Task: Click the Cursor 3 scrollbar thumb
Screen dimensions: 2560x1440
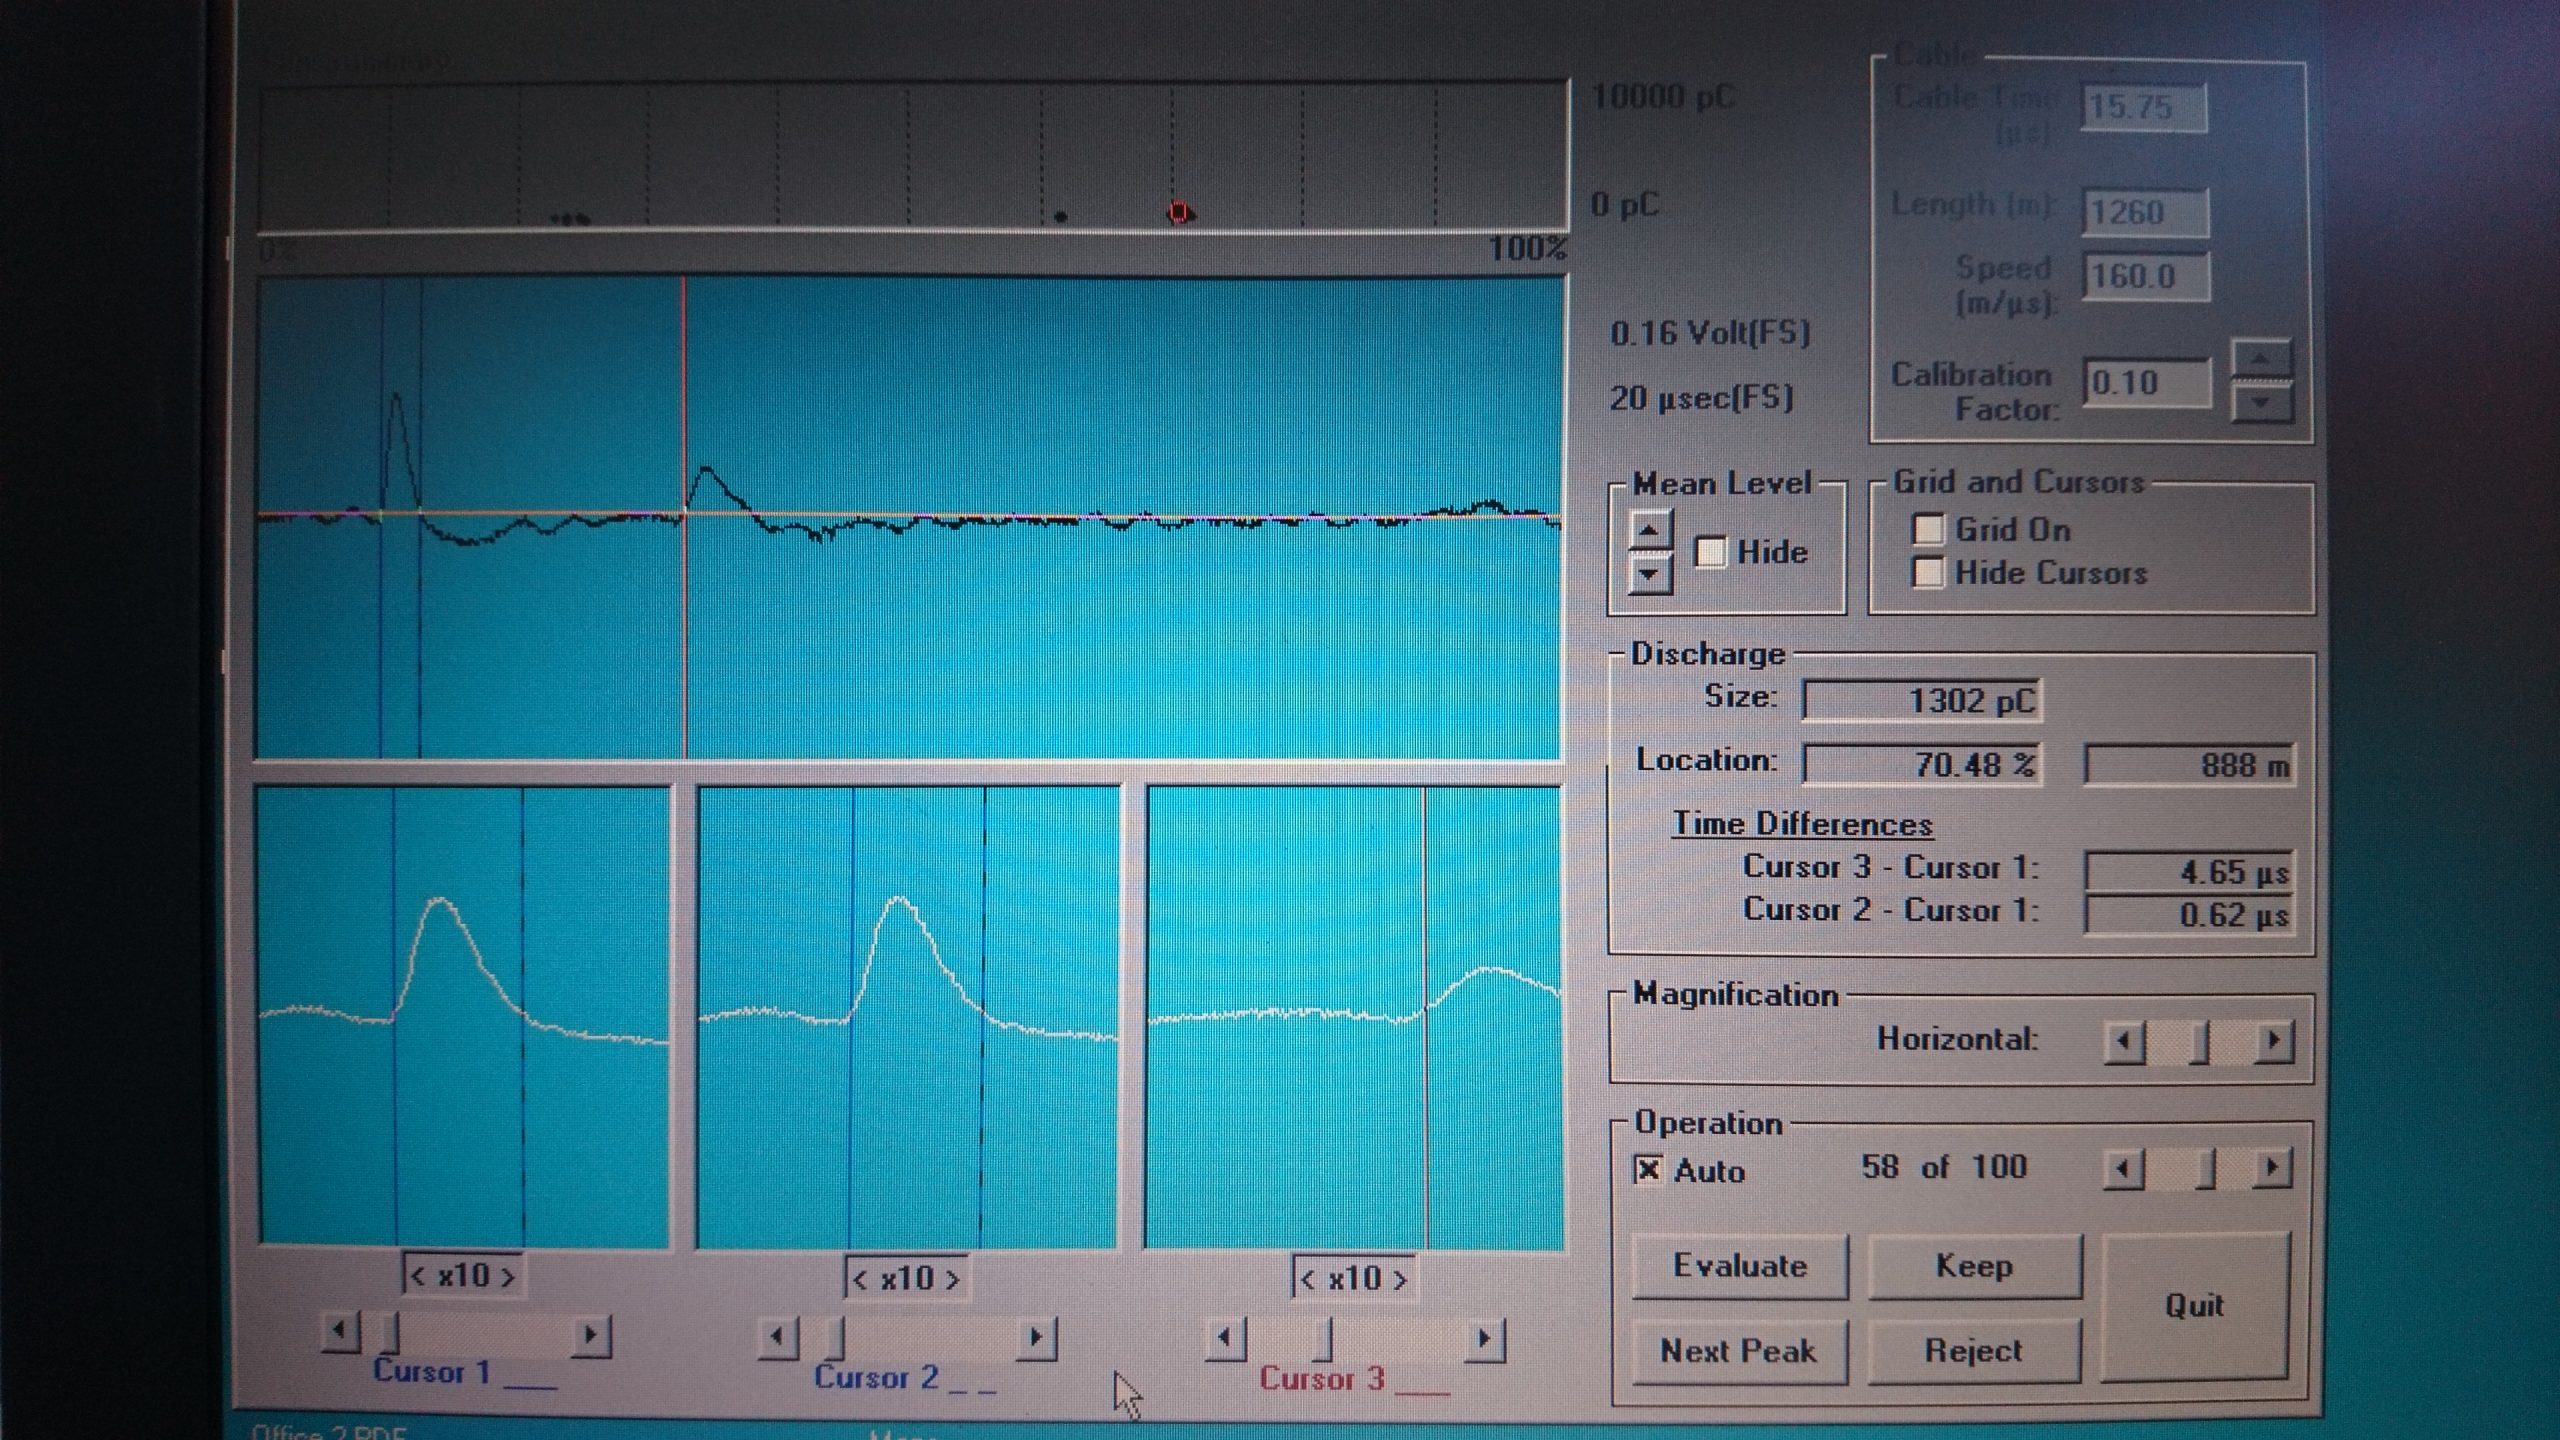Action: (1322, 1339)
